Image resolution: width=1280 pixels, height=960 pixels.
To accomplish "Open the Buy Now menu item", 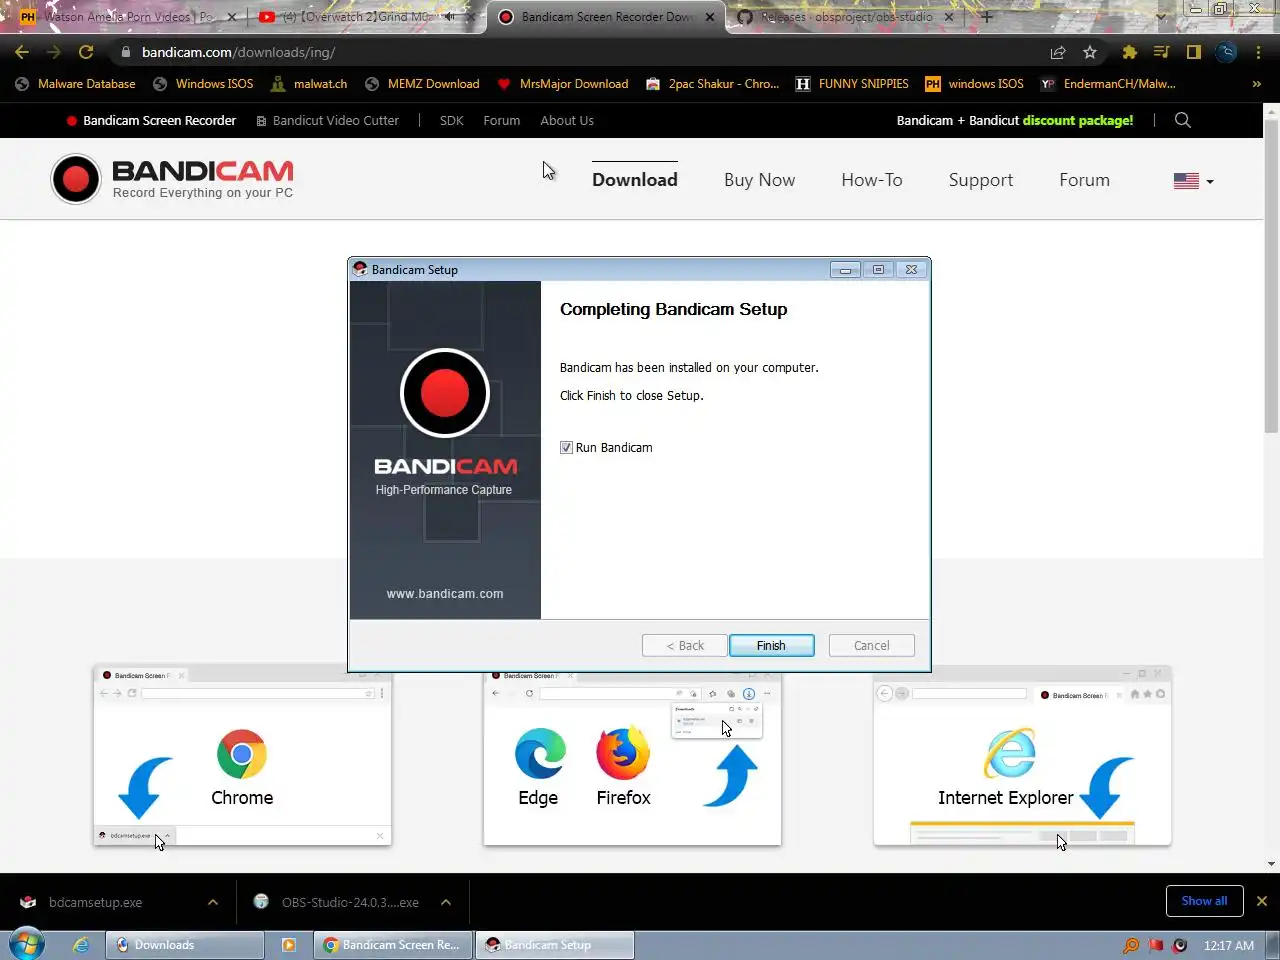I will [760, 180].
